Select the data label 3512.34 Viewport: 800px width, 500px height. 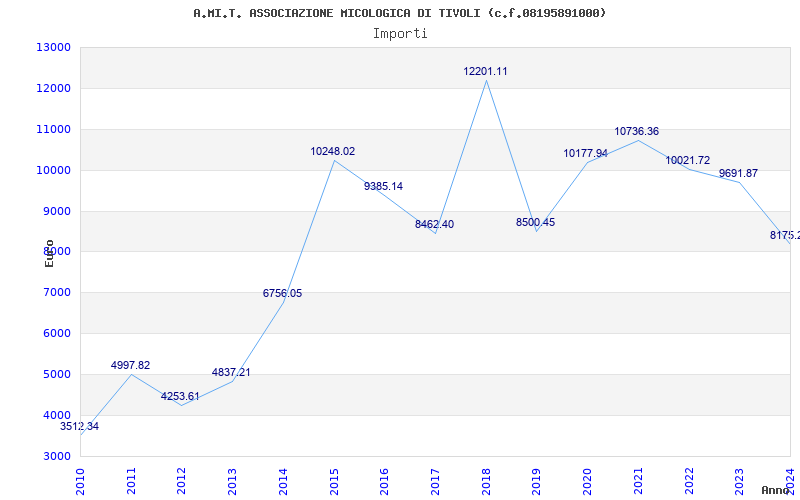point(80,427)
